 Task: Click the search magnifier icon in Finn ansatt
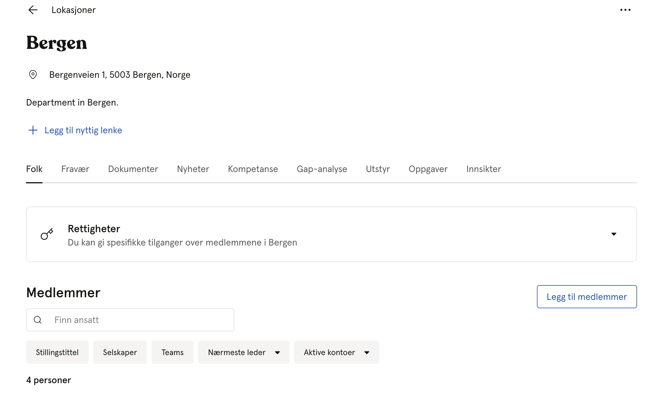[38, 320]
